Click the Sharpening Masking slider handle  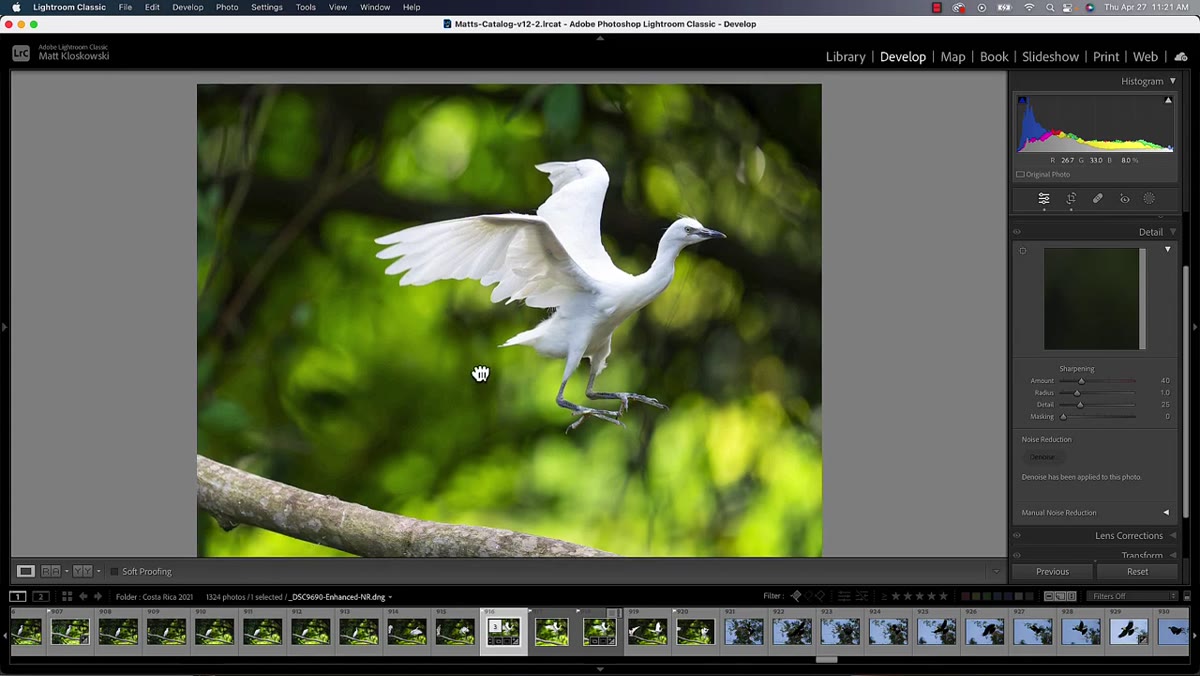[x=1063, y=417]
